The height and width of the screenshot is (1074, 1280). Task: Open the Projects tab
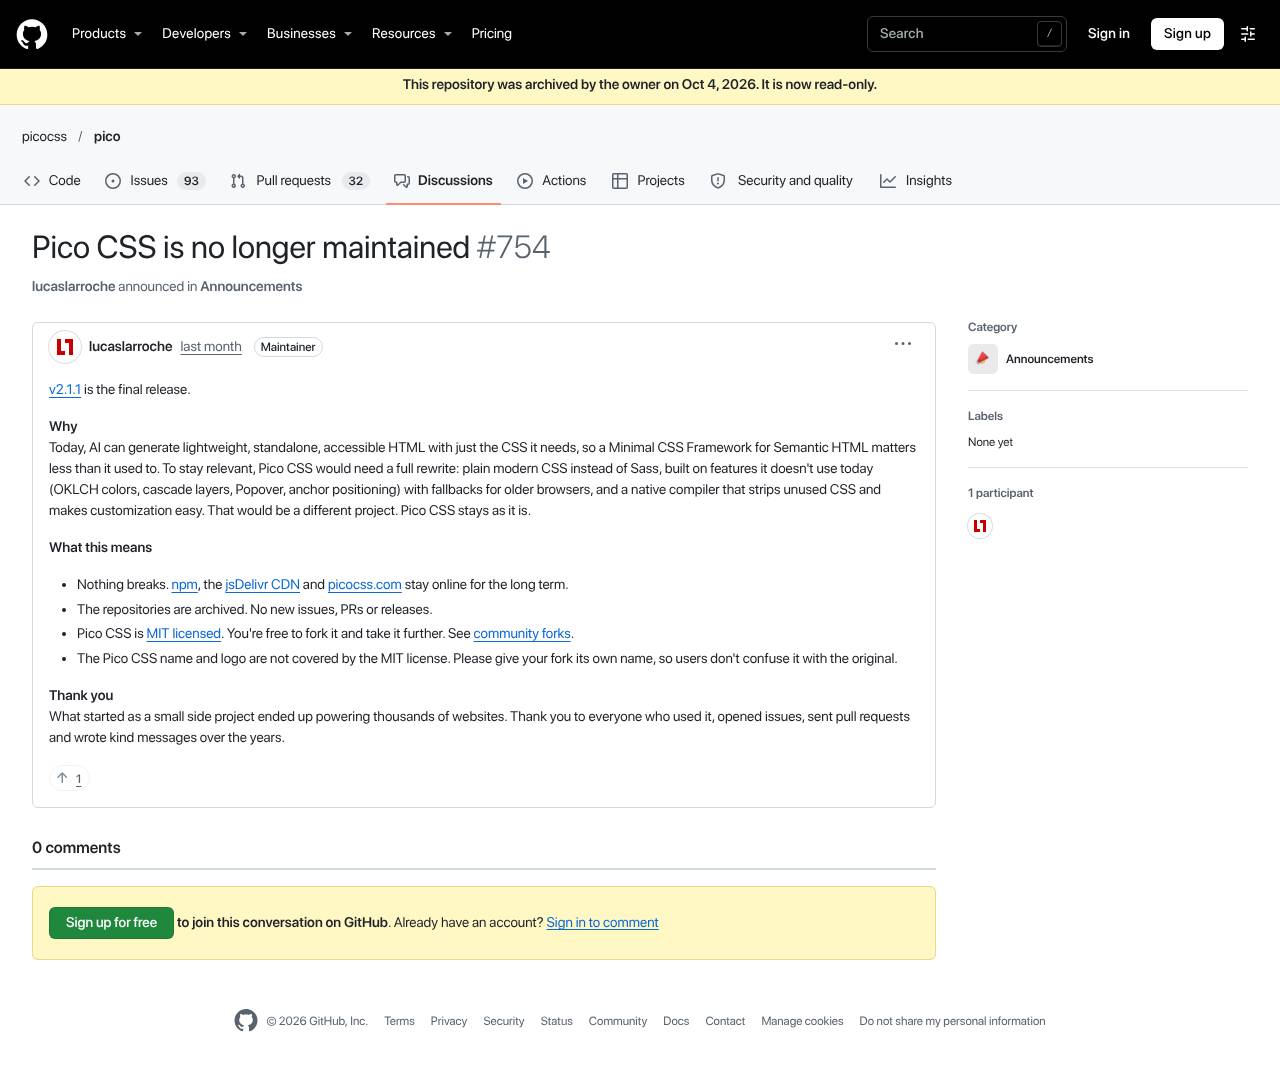click(x=648, y=181)
